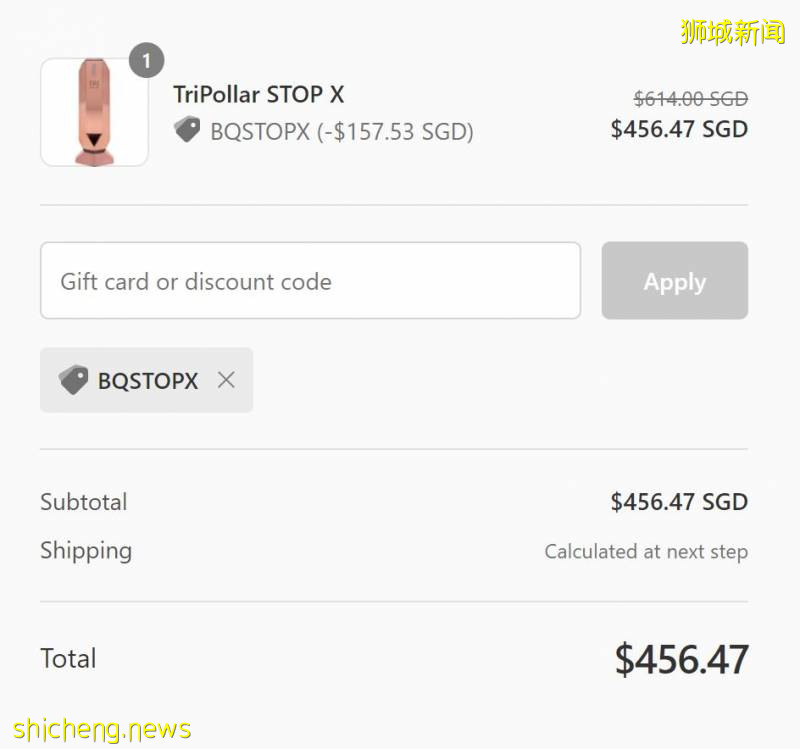
Task: Click the Subtotal amount $456.47 SGD
Action: [x=679, y=502]
